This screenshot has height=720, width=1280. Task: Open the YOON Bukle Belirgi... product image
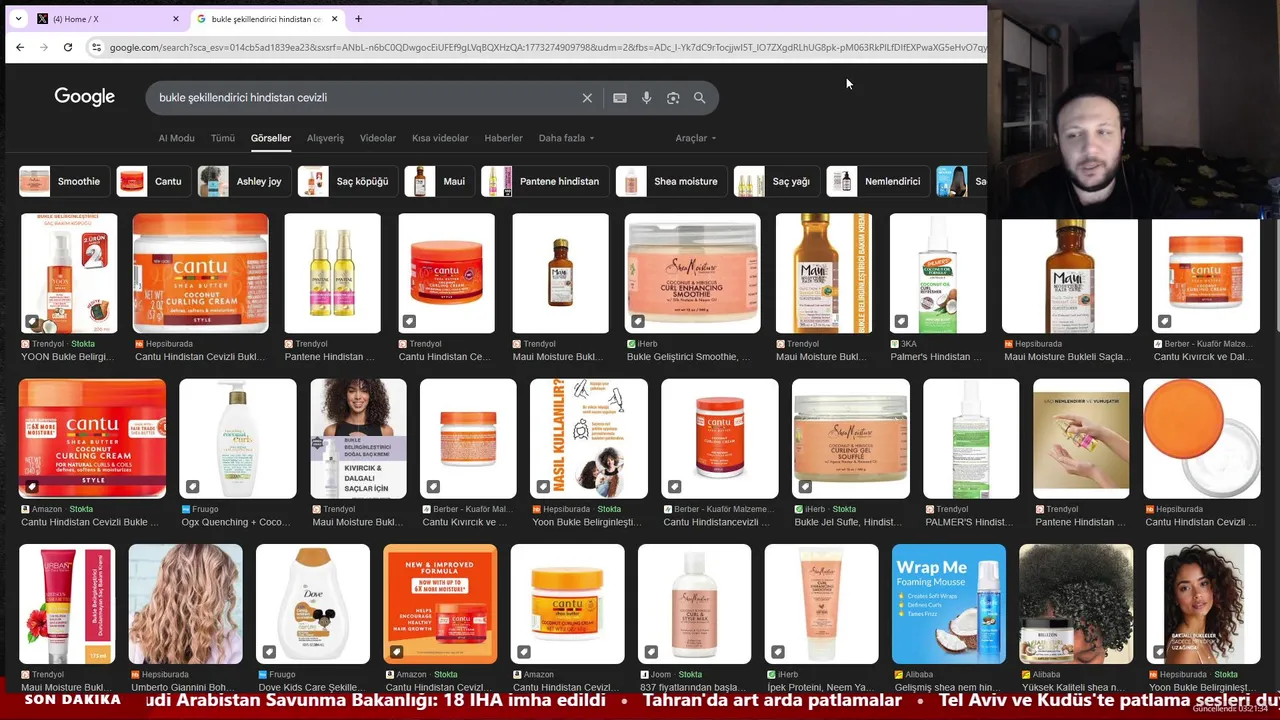click(69, 273)
